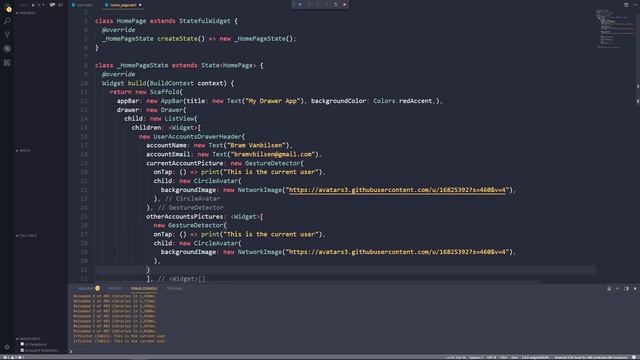Viewport: 640px width, 360px height.
Task: Close the bottom panel
Action: tap(635, 289)
